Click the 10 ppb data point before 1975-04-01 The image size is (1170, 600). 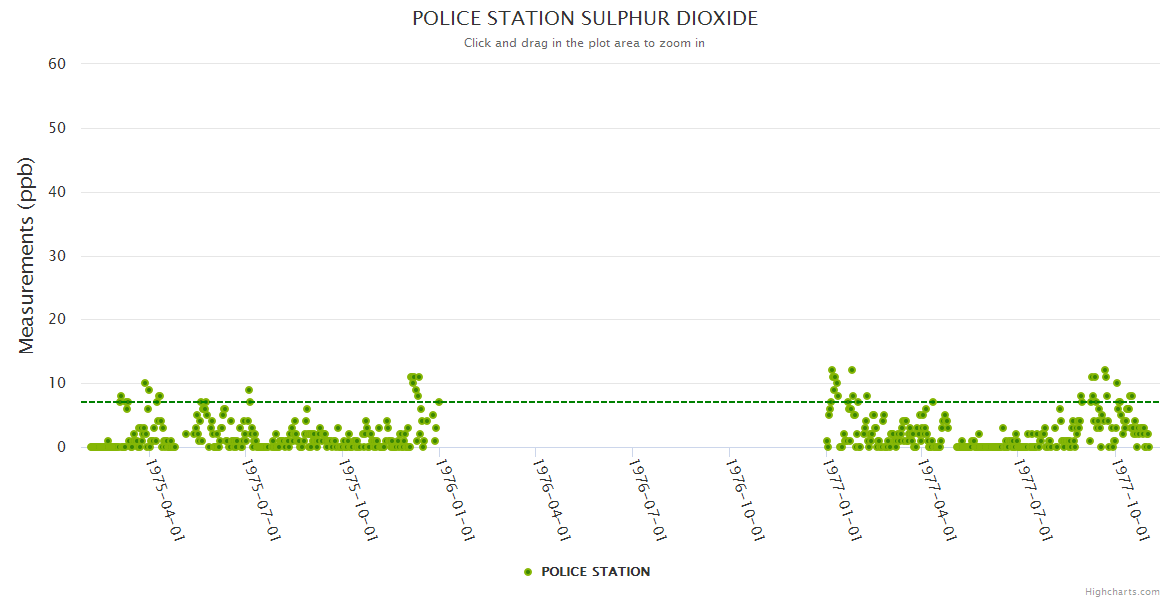click(145, 383)
